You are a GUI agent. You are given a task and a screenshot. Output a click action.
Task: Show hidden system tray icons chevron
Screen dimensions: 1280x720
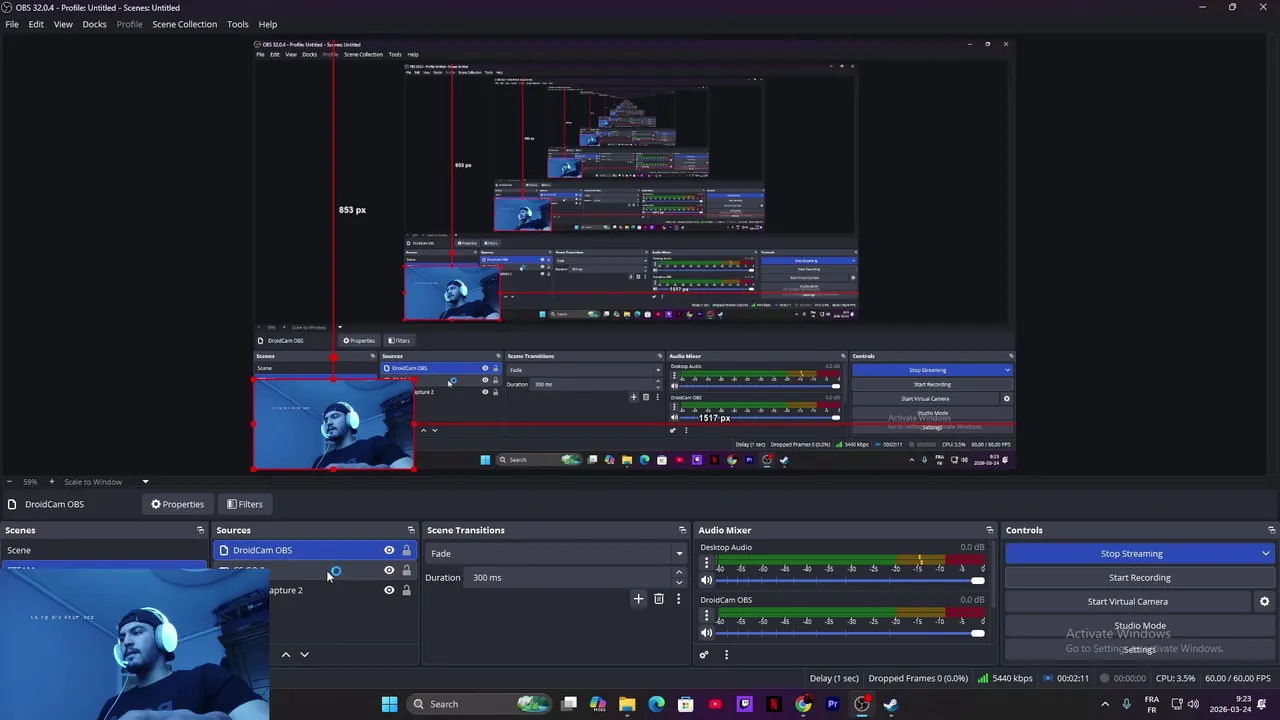tap(1105, 704)
